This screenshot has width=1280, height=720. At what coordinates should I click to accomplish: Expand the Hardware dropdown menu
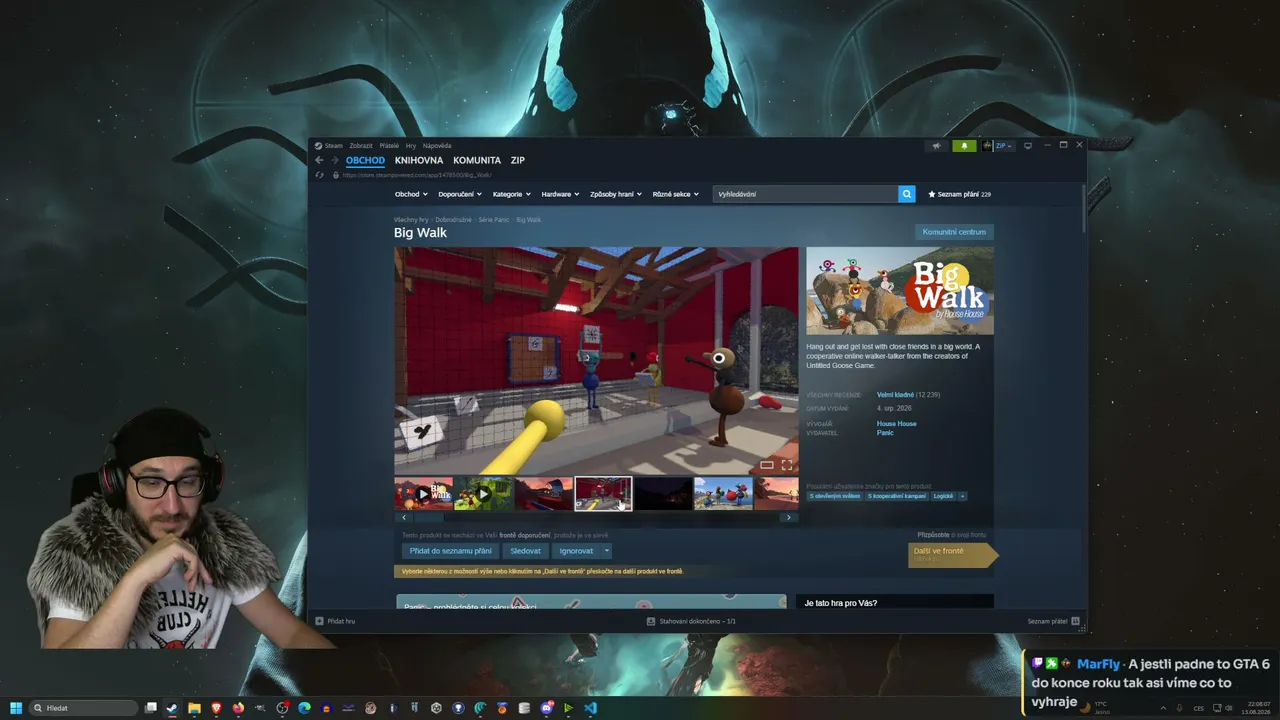560,194
